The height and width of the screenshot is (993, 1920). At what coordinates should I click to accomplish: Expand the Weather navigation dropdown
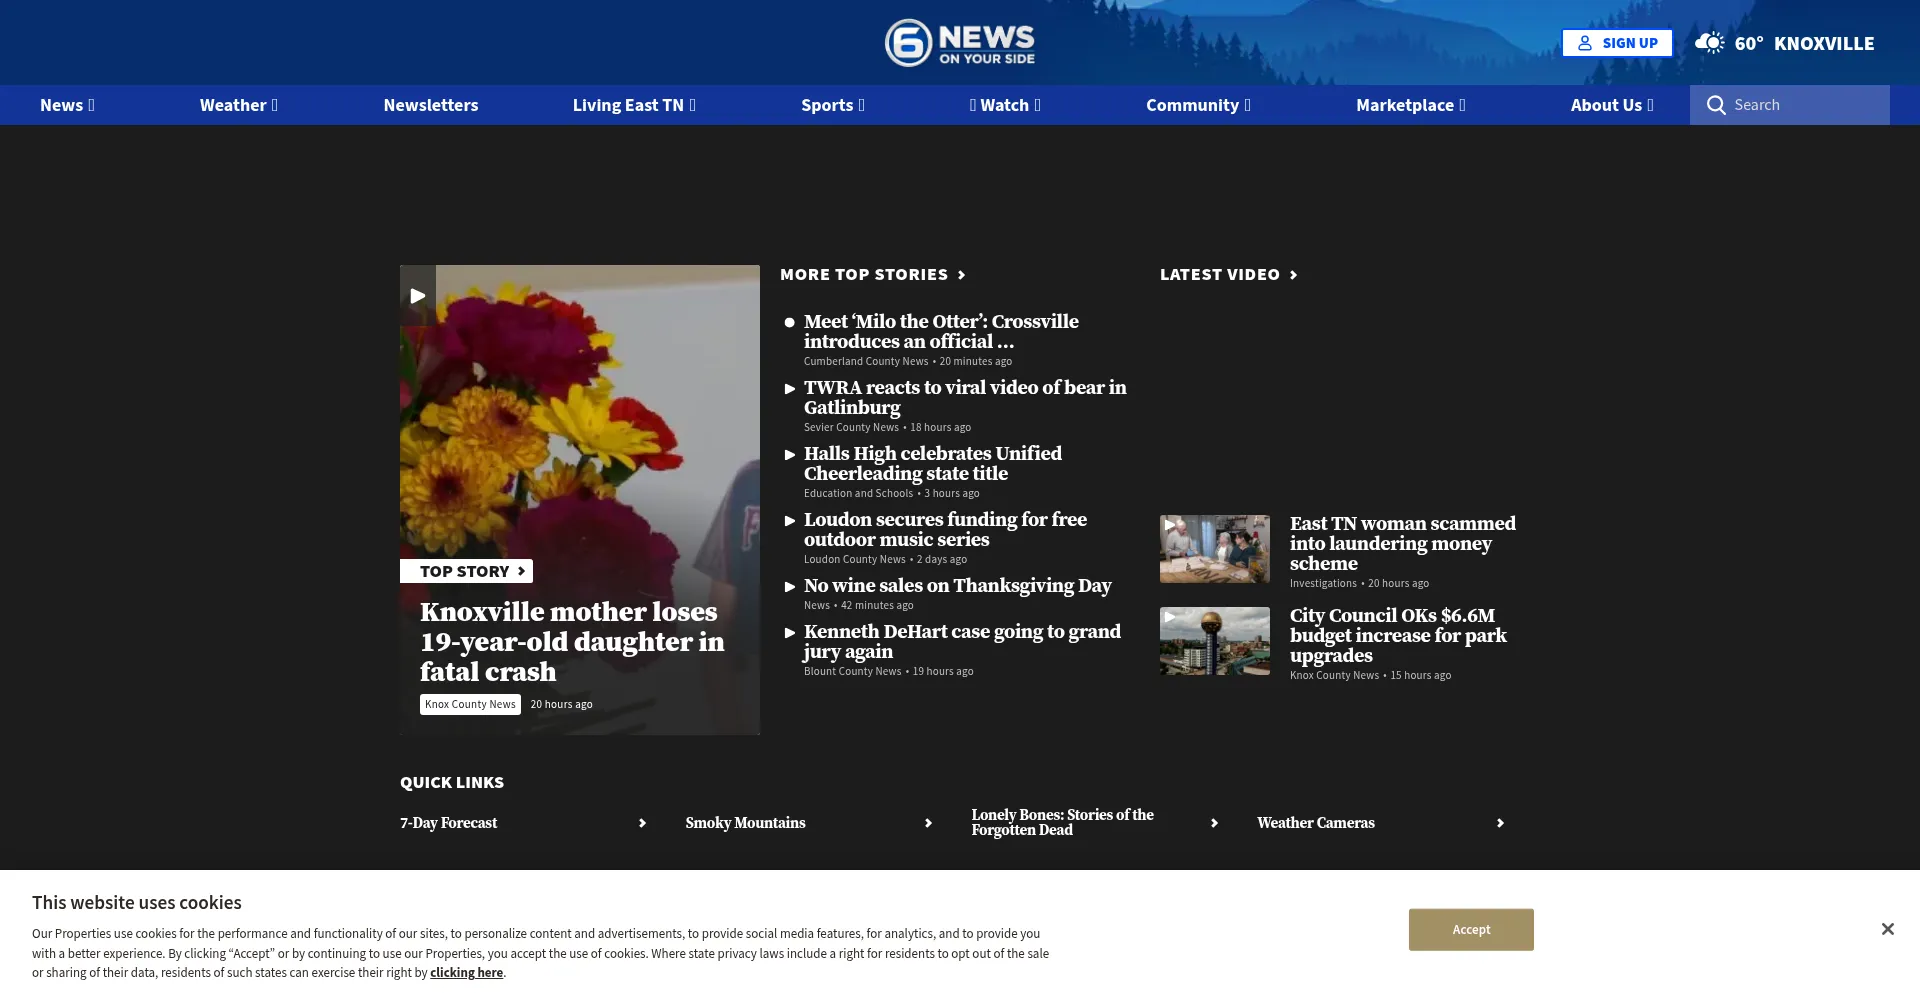pyautogui.click(x=238, y=105)
